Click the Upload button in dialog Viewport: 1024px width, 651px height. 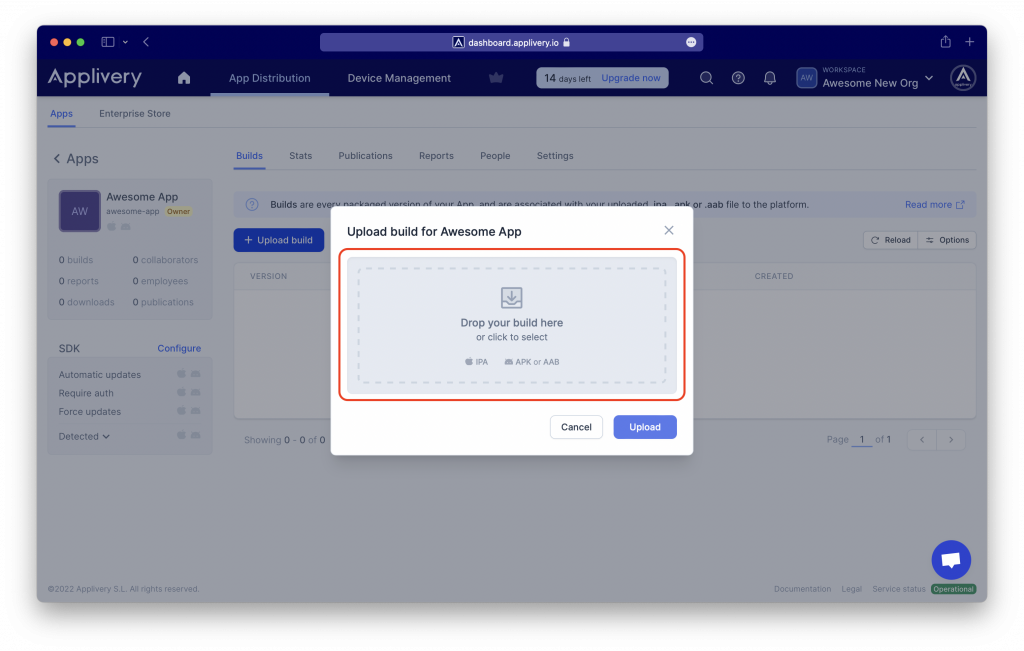pyautogui.click(x=645, y=427)
